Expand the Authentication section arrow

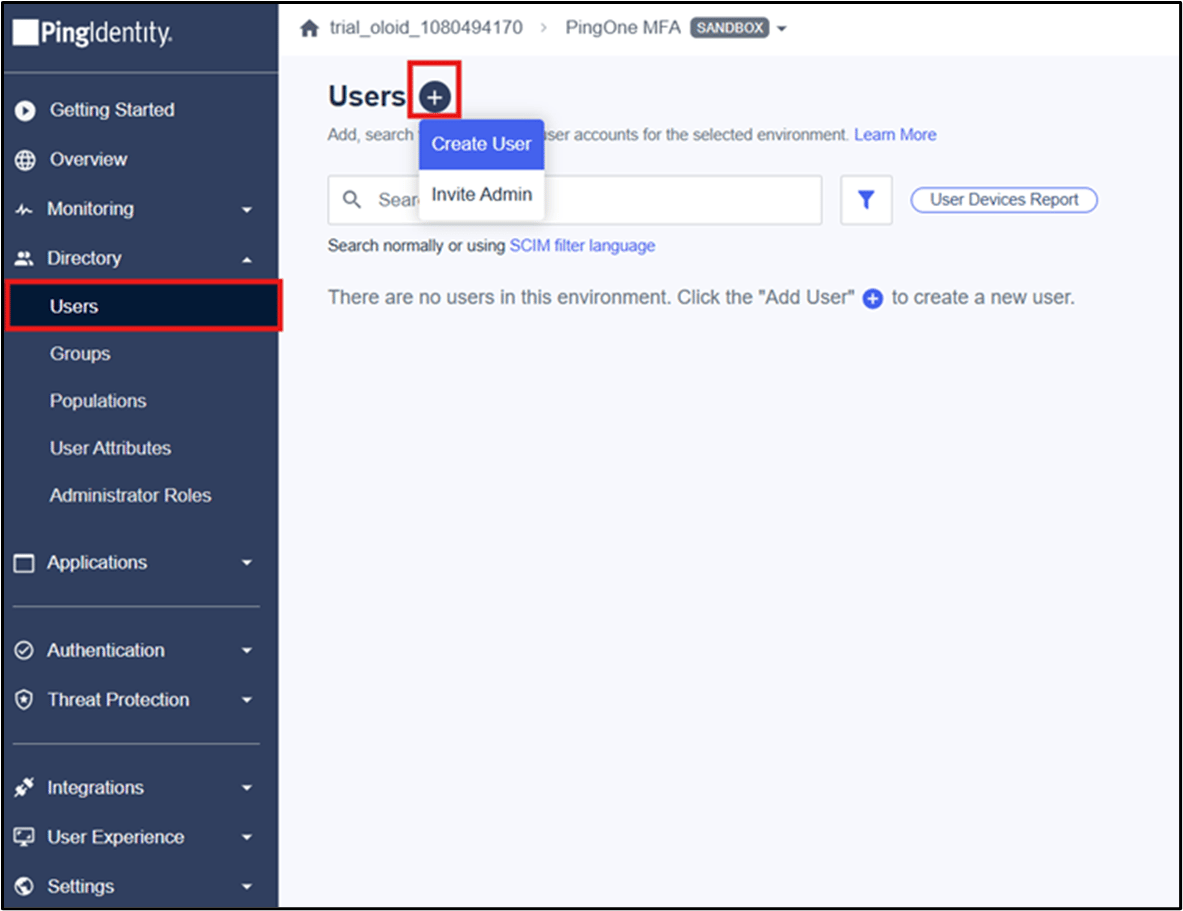[247, 651]
